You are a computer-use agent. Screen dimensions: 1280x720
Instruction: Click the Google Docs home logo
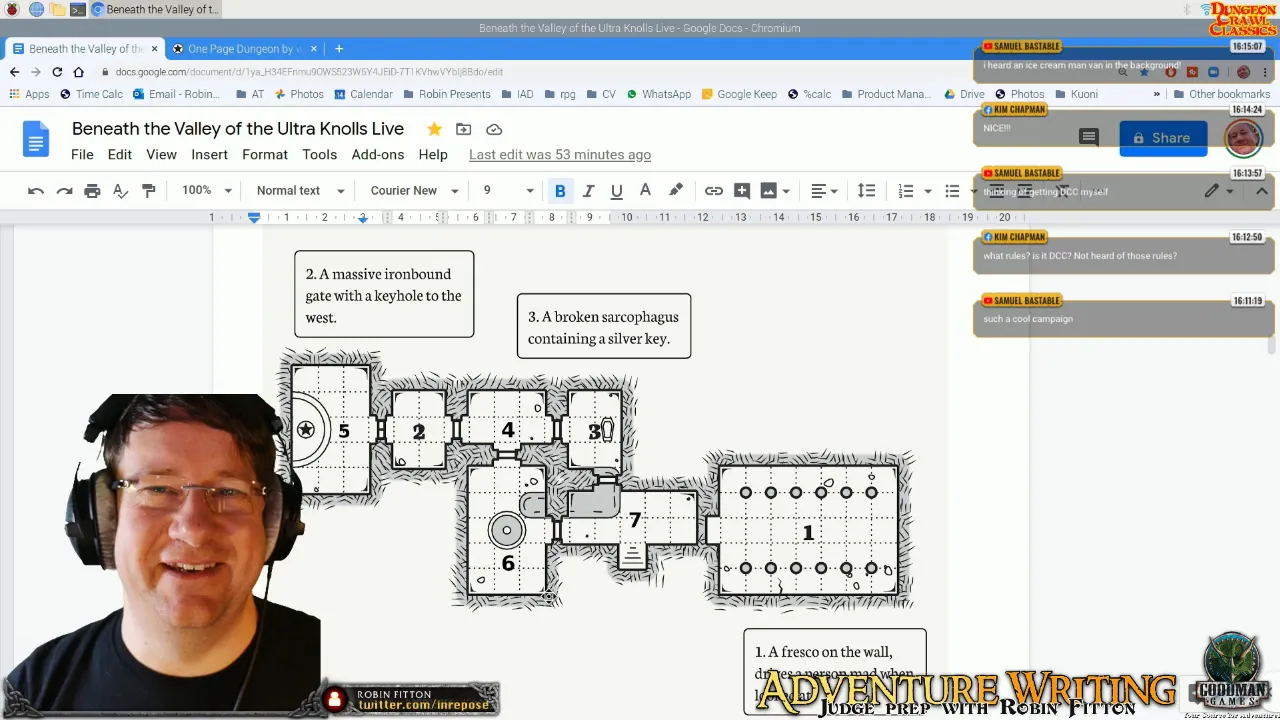(36, 139)
